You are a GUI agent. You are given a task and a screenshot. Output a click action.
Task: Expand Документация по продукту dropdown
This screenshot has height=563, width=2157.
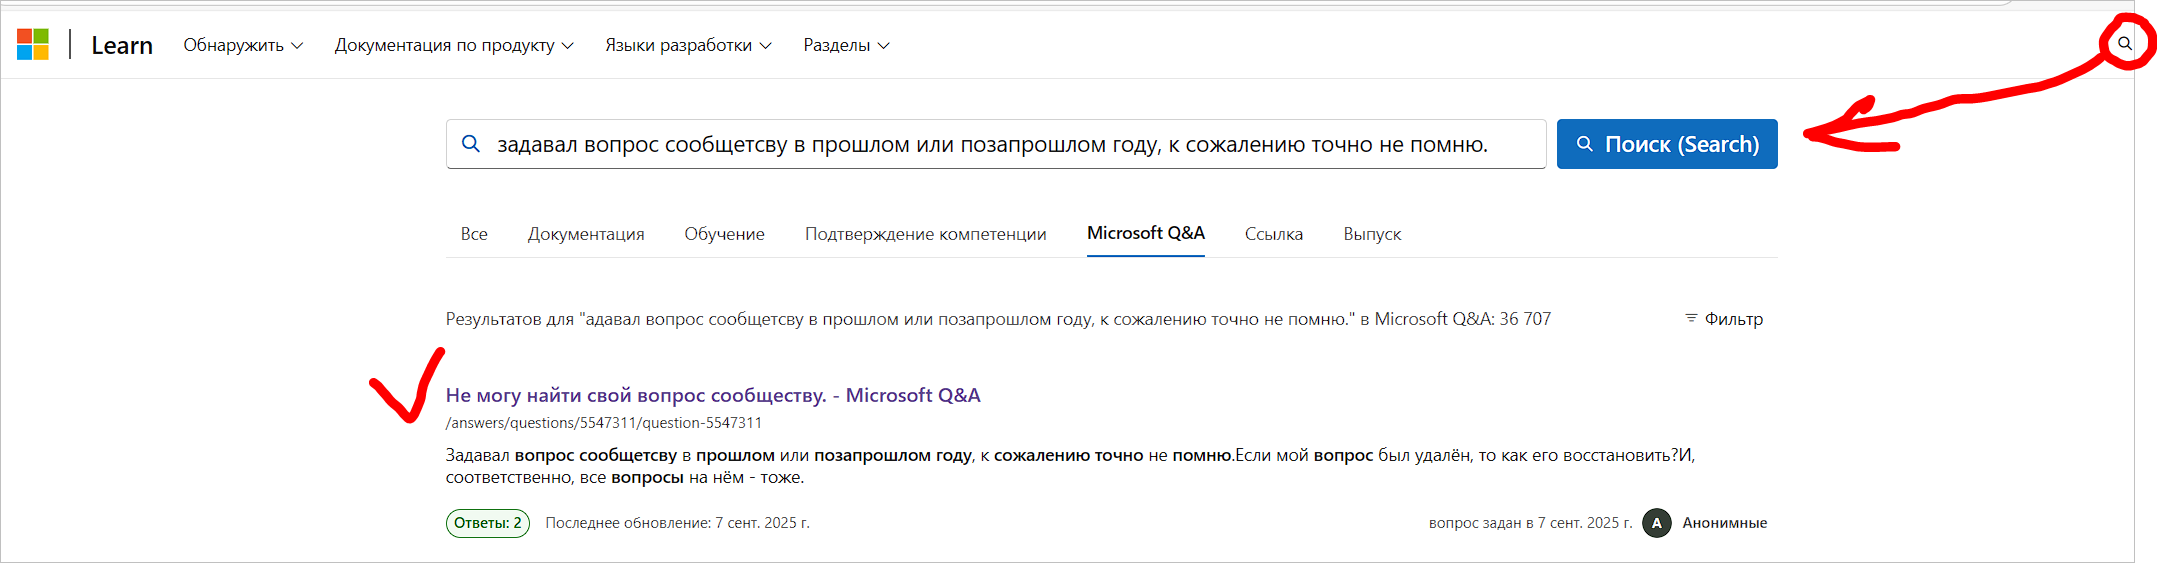(454, 45)
